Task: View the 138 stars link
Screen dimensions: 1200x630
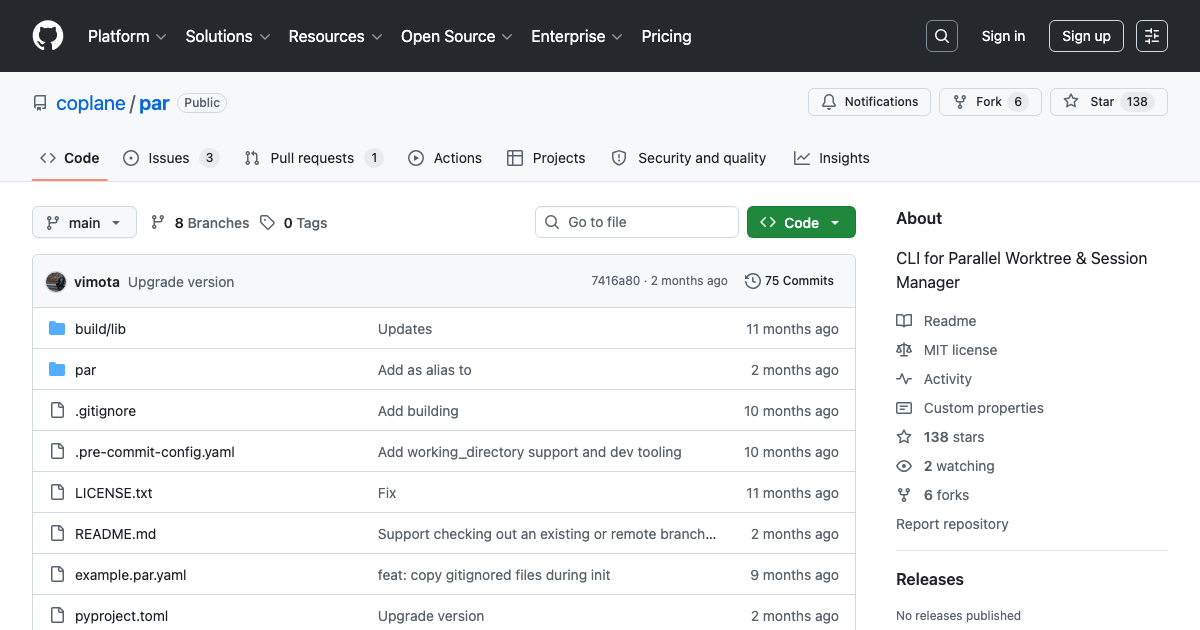Action: 940,437
